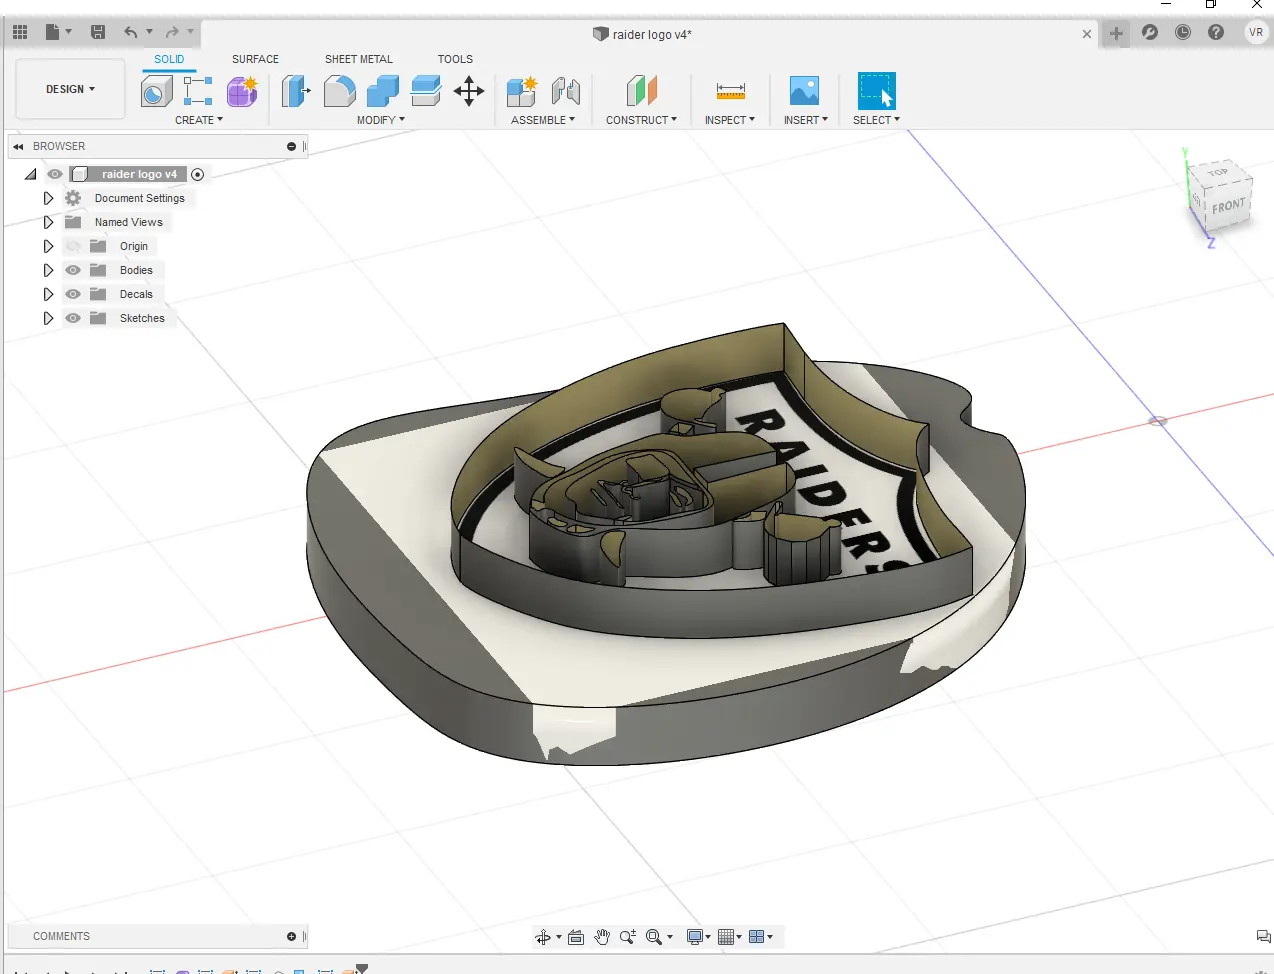This screenshot has width=1274, height=974.
Task: Open the CONSTRUCT dropdown label
Action: click(x=641, y=120)
